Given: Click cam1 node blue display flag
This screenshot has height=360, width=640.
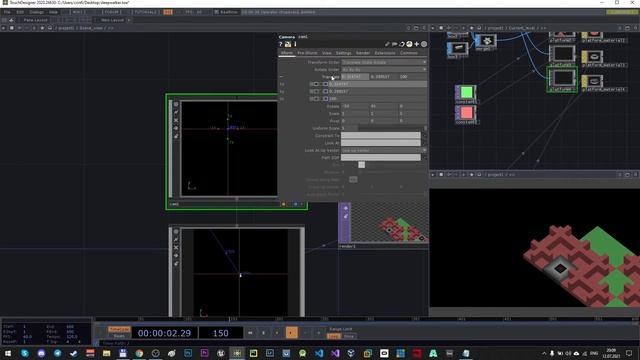Looking at the screenshot, I should [x=296, y=204].
